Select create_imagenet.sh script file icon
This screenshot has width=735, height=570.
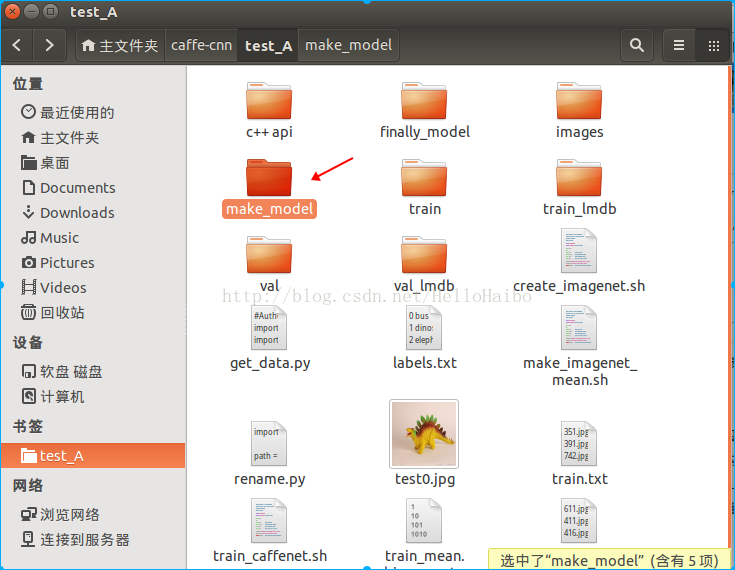click(579, 251)
